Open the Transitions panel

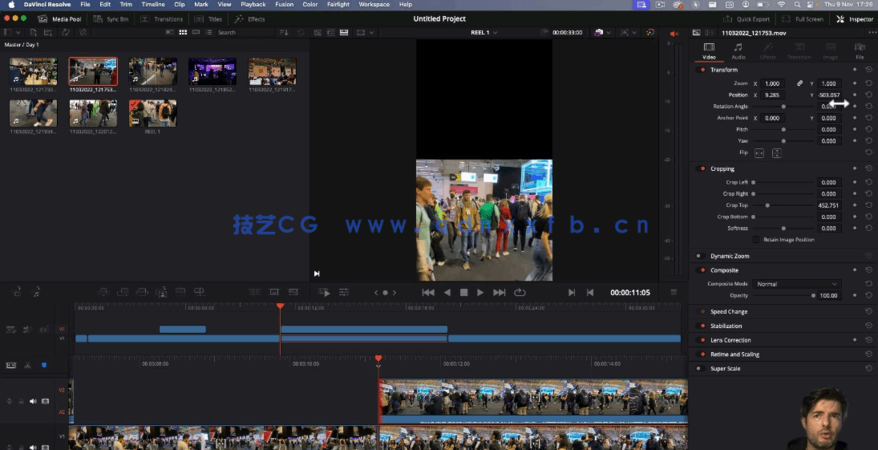(162, 19)
